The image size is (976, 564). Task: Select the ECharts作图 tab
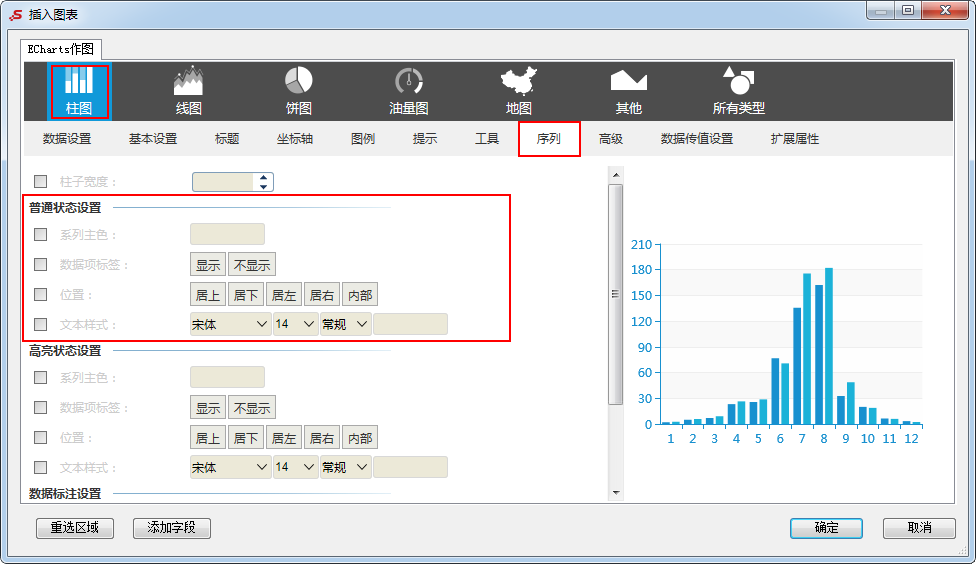(x=60, y=49)
